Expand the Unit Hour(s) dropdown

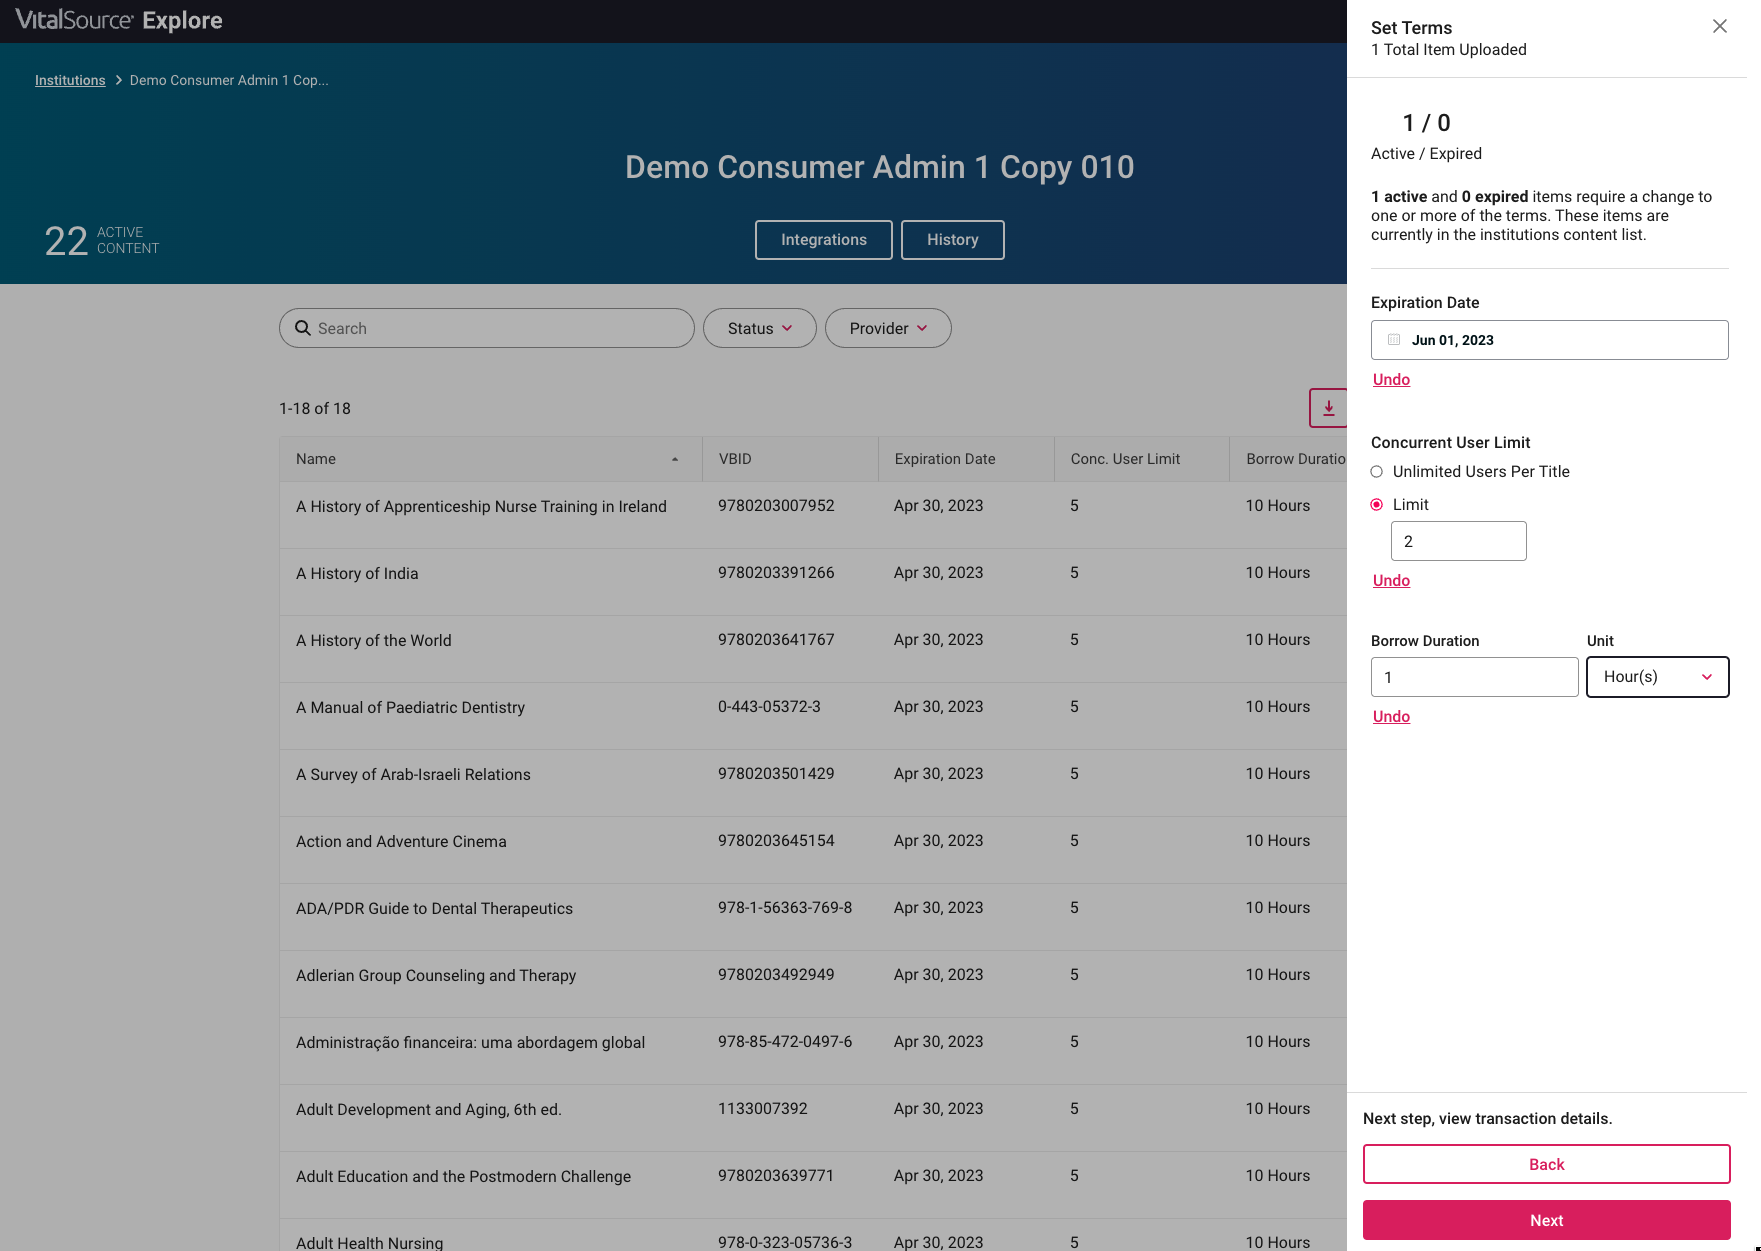pyautogui.click(x=1657, y=677)
